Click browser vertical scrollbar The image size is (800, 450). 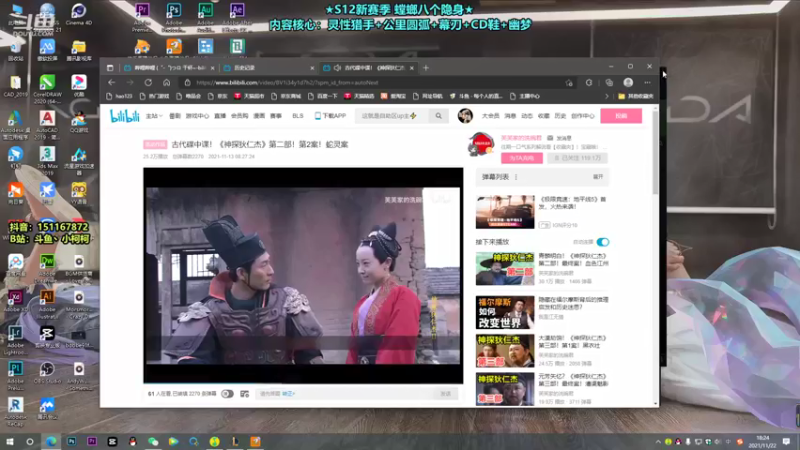[x=656, y=153]
